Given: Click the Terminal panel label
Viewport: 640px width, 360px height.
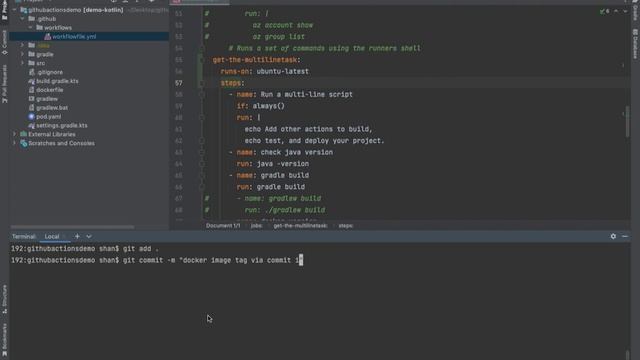Looking at the screenshot, I should [24, 237].
